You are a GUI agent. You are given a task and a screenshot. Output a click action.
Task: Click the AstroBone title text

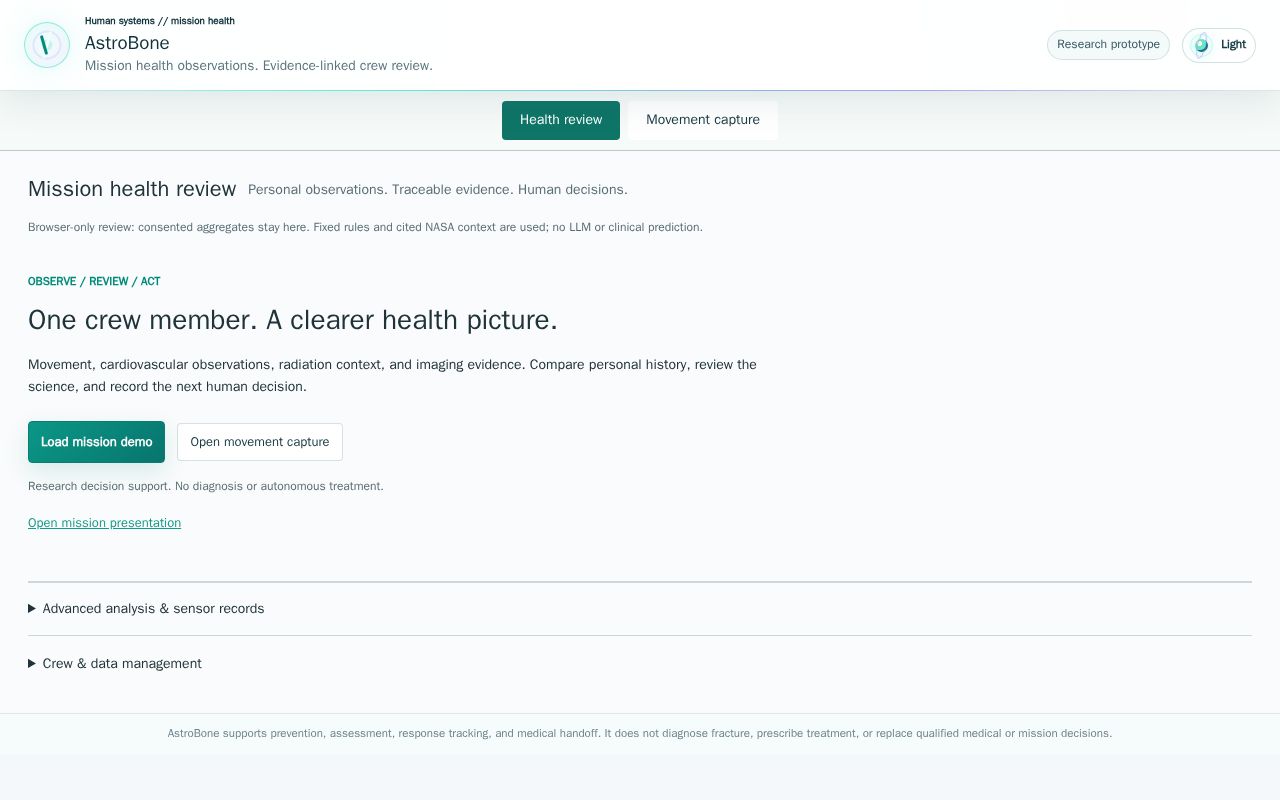[127, 43]
